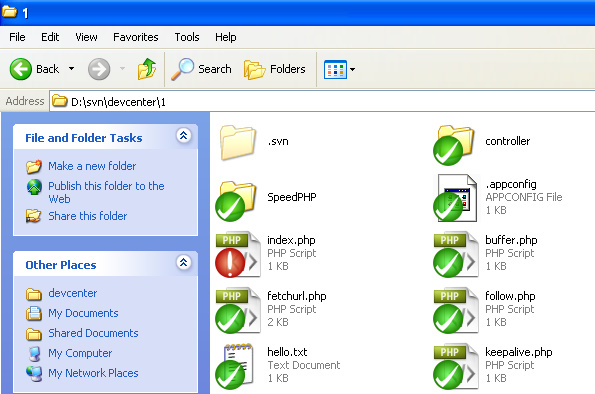
Task: Select the .appconfig file icon
Action: click(x=455, y=198)
